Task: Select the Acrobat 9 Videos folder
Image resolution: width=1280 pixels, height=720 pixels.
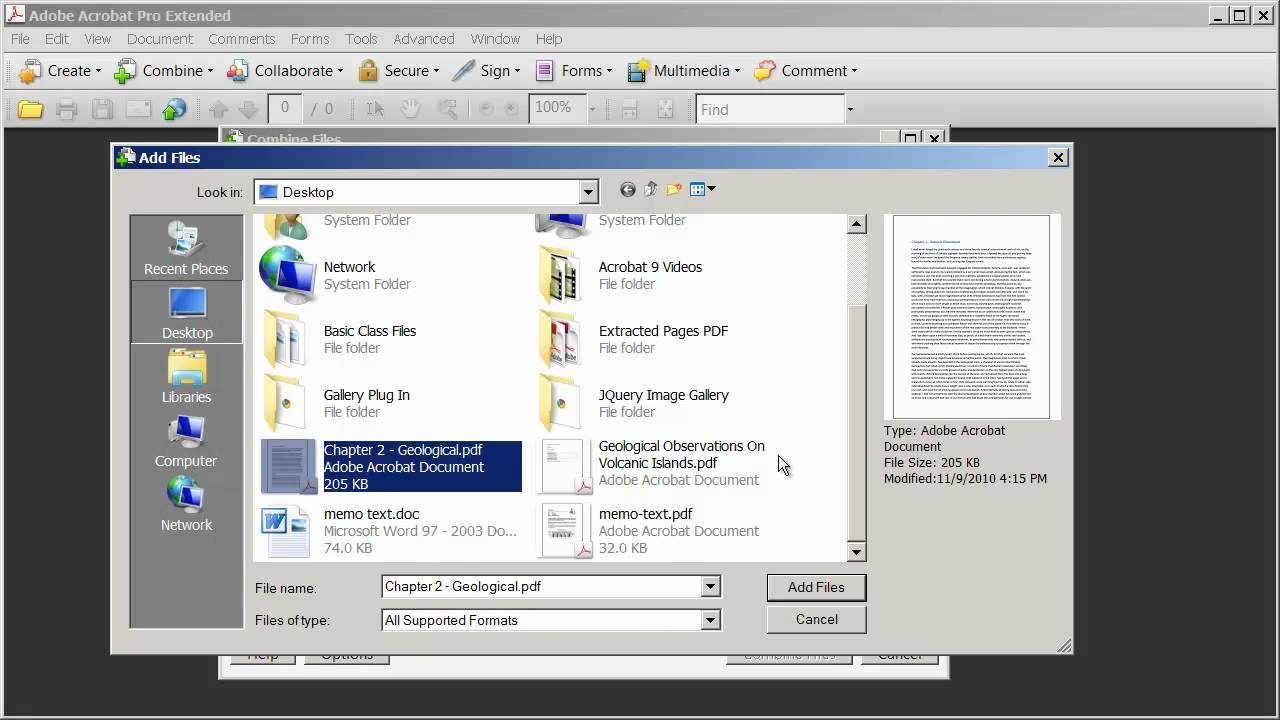Action: pos(620,275)
